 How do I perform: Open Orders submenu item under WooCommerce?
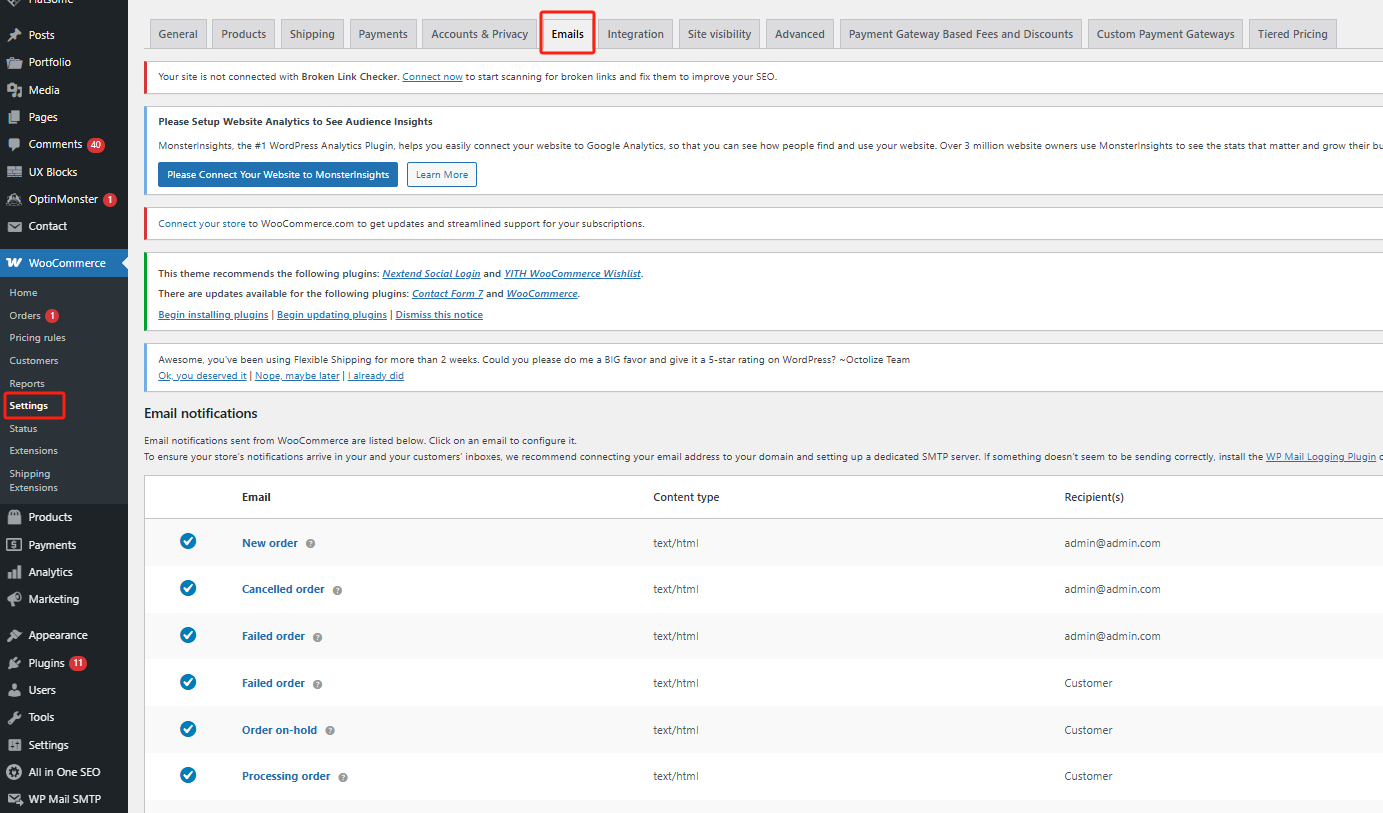click(x=25, y=316)
